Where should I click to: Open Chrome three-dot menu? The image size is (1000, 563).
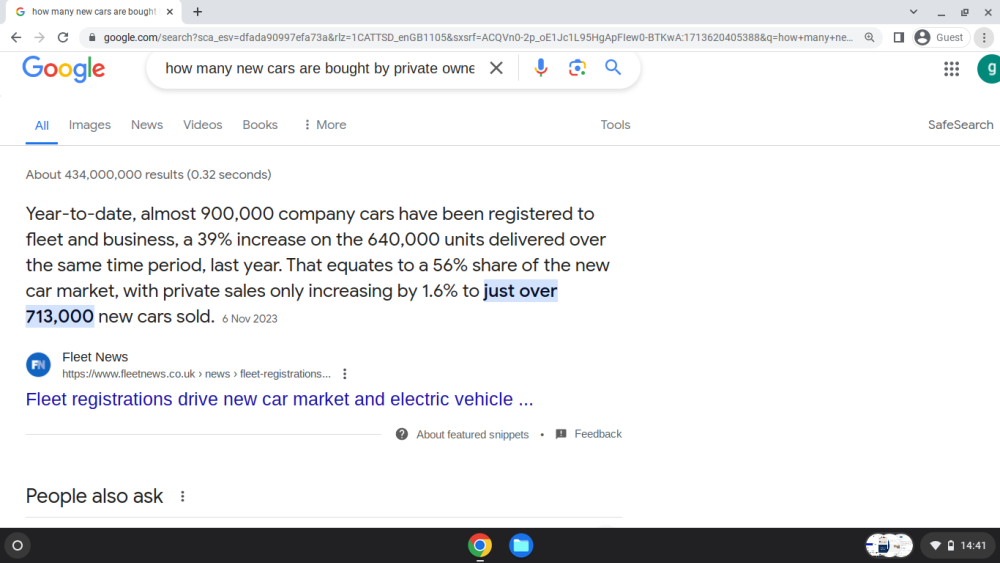point(984,38)
